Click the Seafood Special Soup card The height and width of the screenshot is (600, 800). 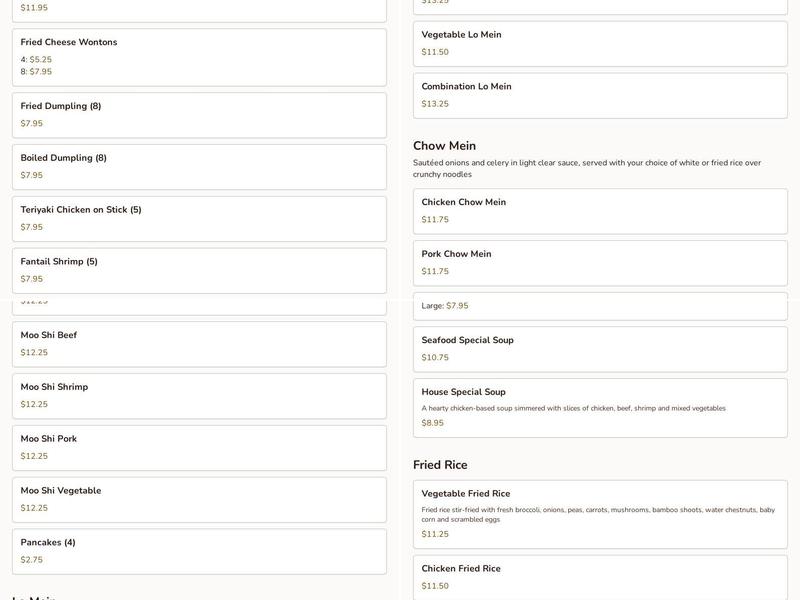tap(600, 349)
